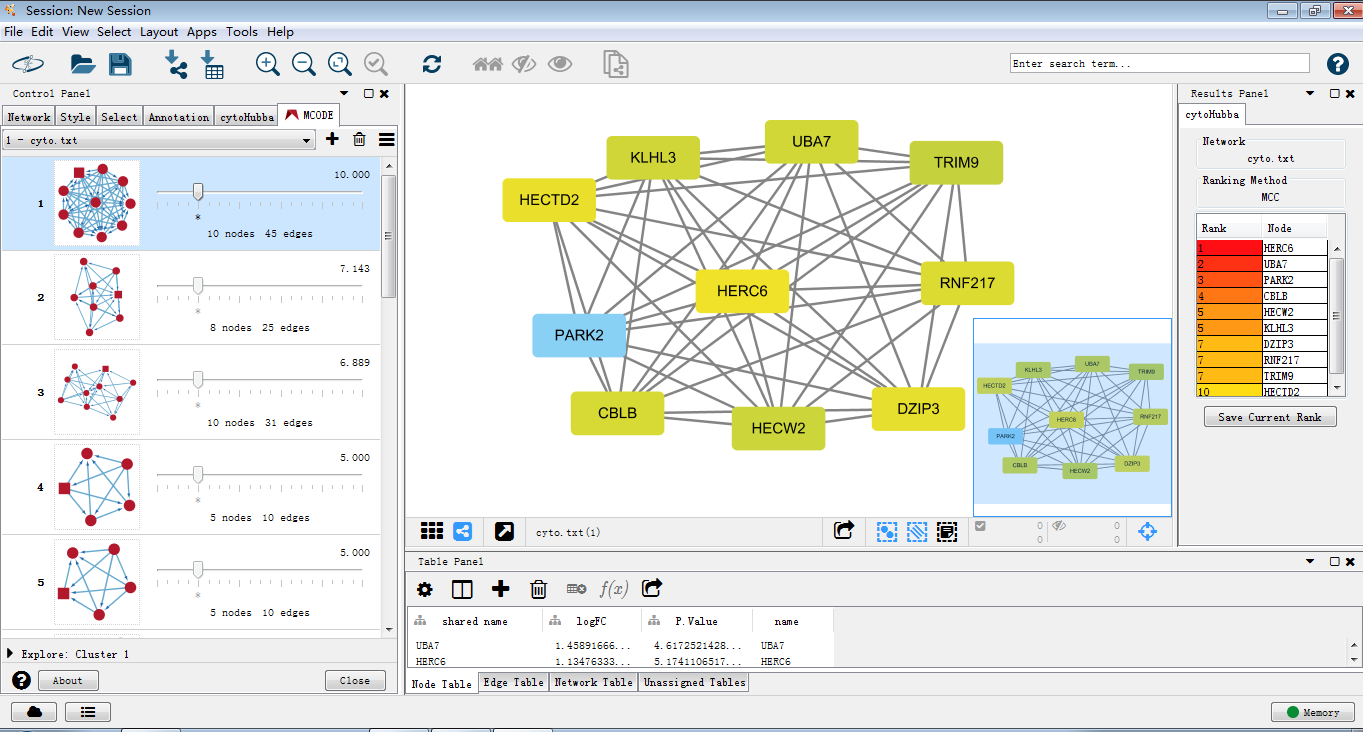Click first neighbors house icon
The width and height of the screenshot is (1363, 732).
click(488, 65)
